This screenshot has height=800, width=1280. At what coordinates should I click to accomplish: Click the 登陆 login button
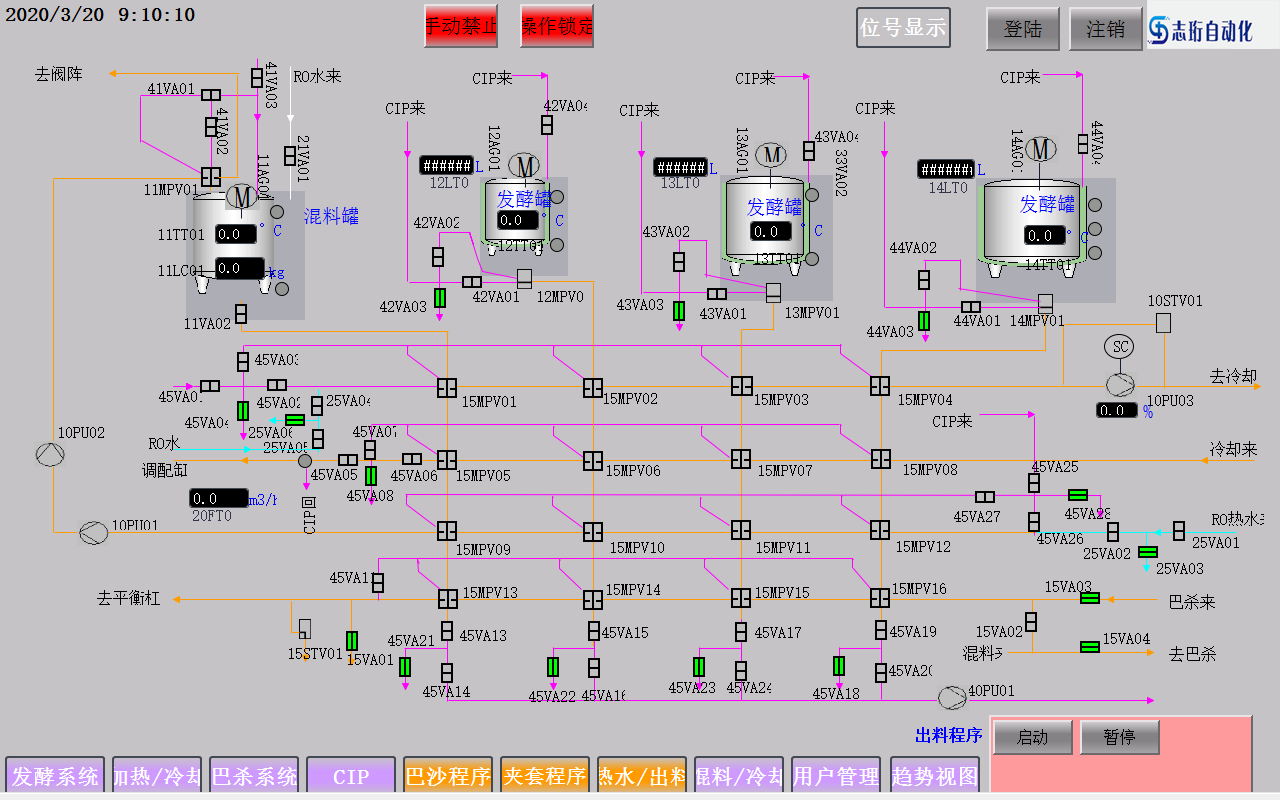1023,30
